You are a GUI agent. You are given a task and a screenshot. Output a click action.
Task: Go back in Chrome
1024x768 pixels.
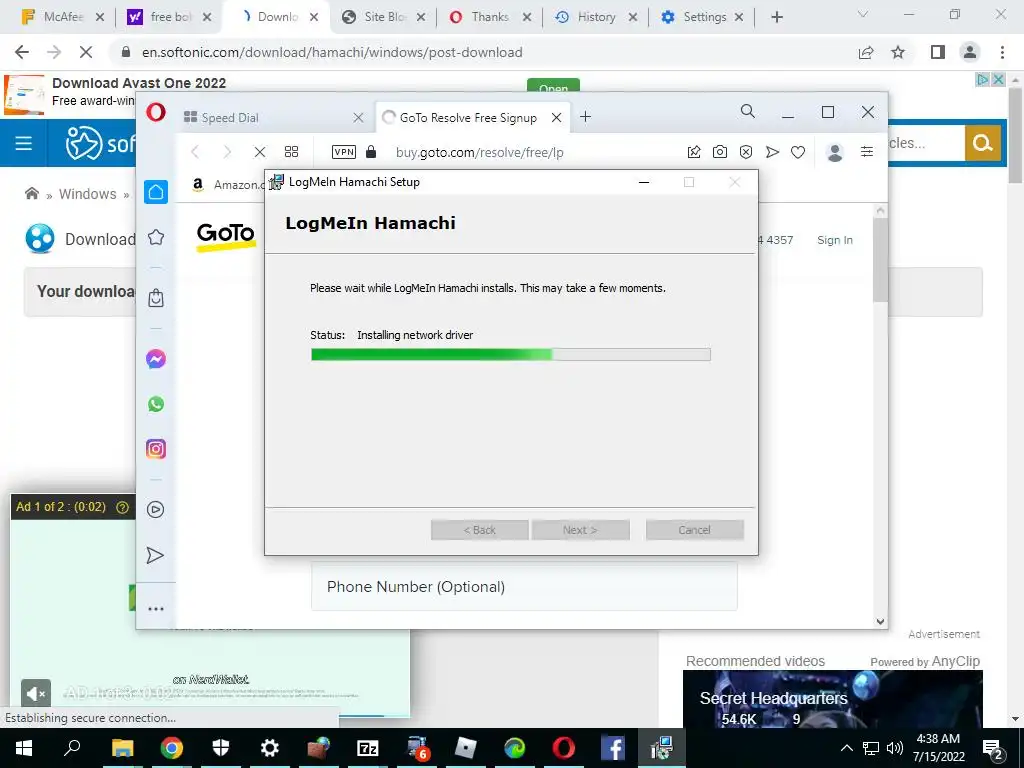pos(22,52)
